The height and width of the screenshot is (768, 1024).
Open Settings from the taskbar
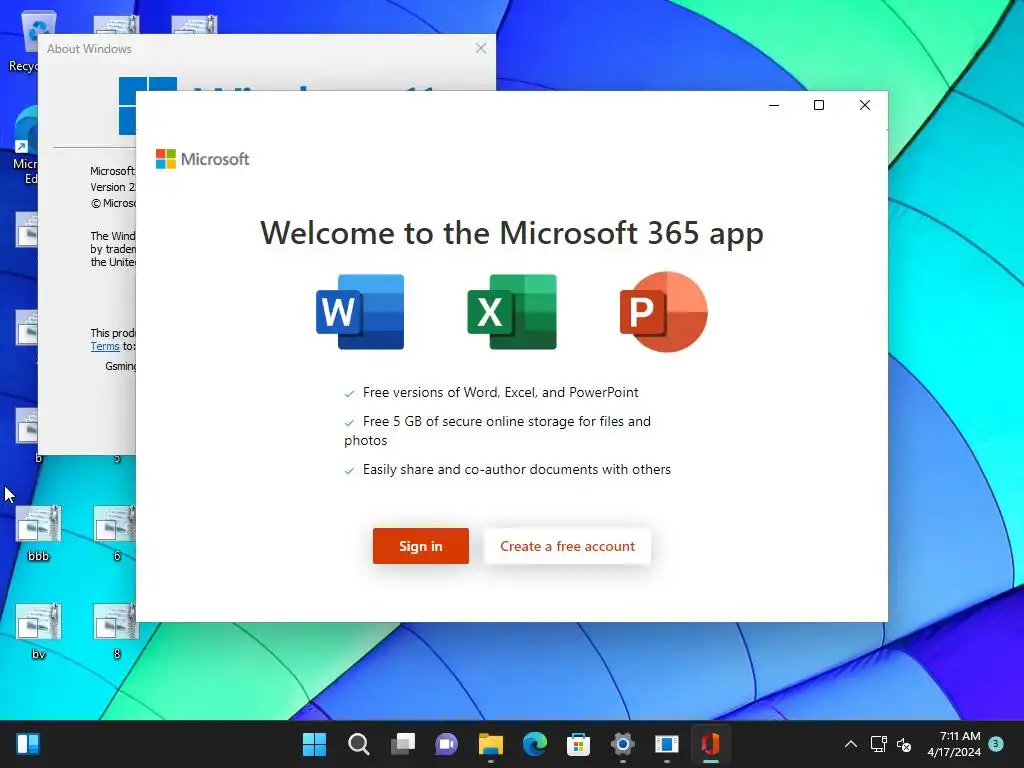622,744
